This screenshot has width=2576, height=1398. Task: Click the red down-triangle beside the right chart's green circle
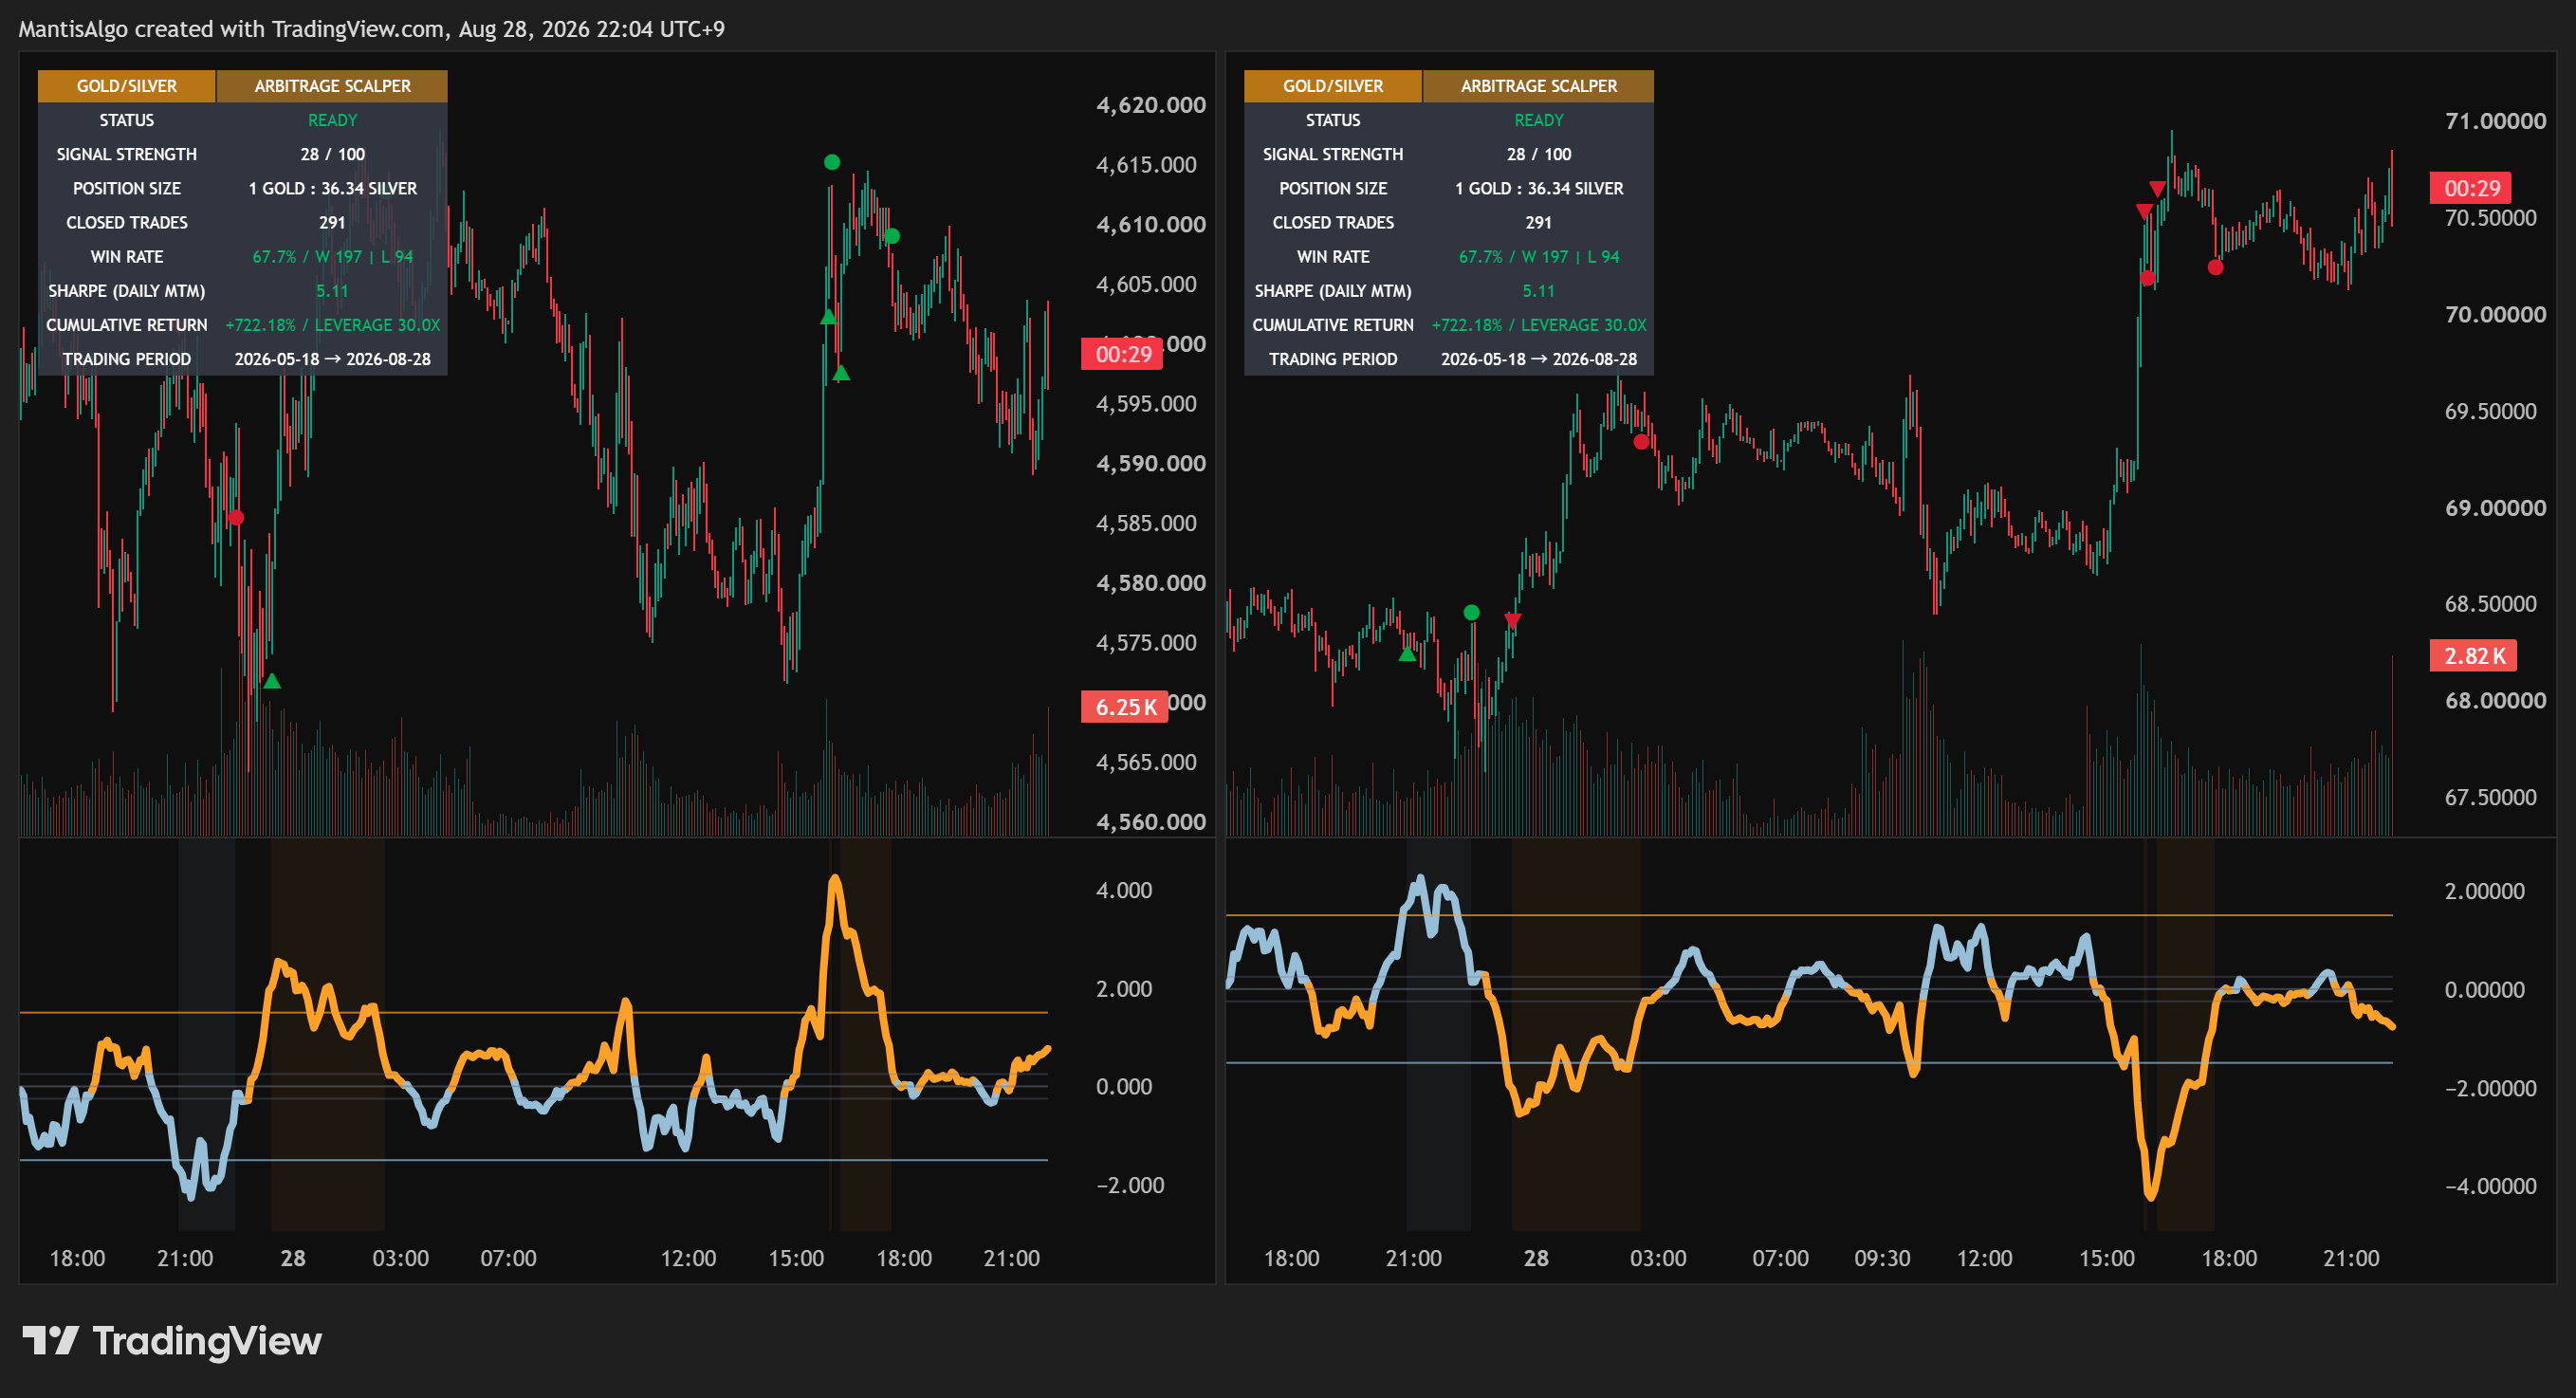(x=1512, y=621)
